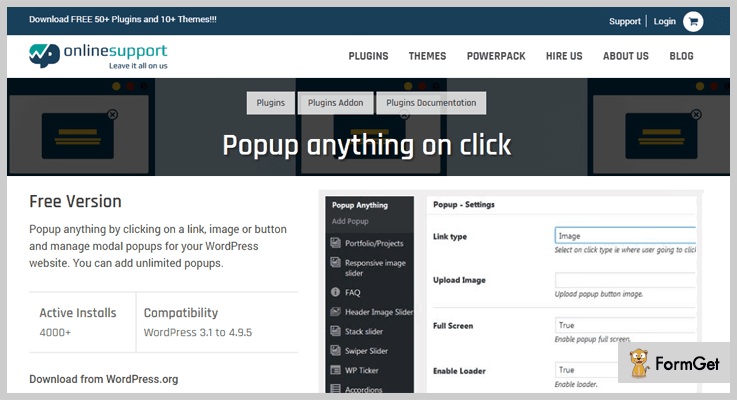
Task: Click the 'Leave it all on us' tagline
Action: pyautogui.click(x=138, y=66)
